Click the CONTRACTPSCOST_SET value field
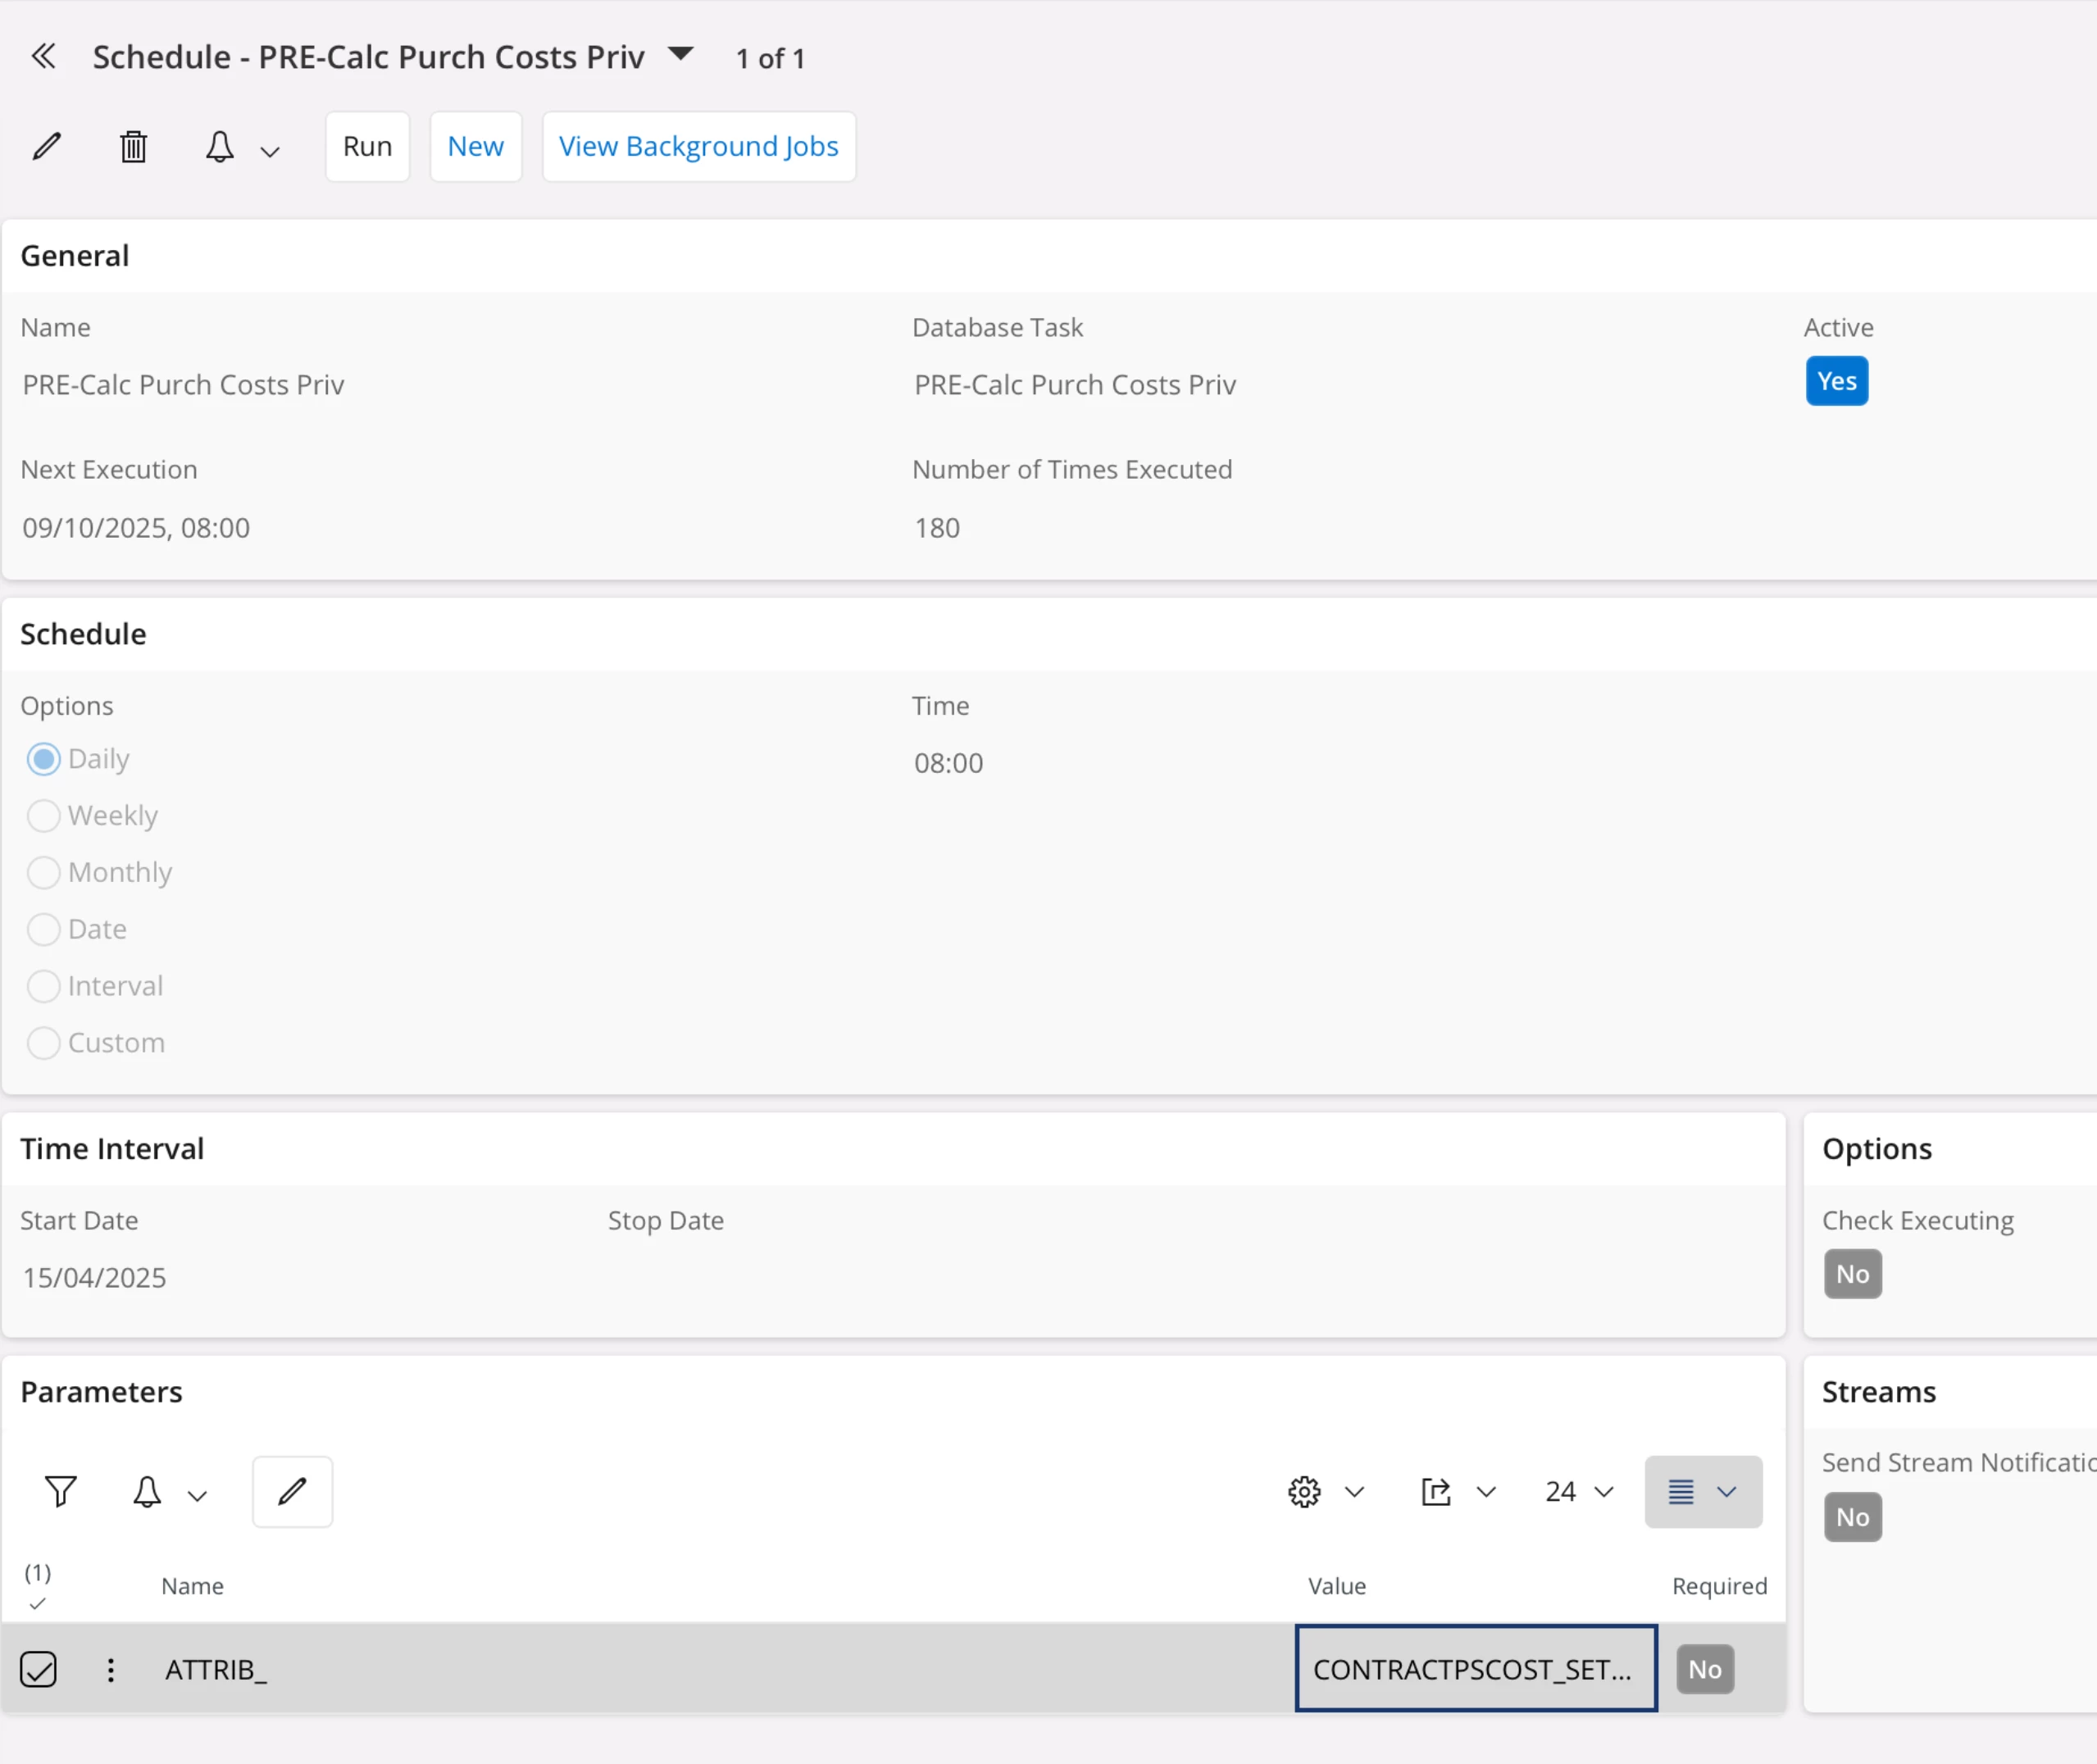This screenshot has width=2097, height=1764. (1475, 1669)
